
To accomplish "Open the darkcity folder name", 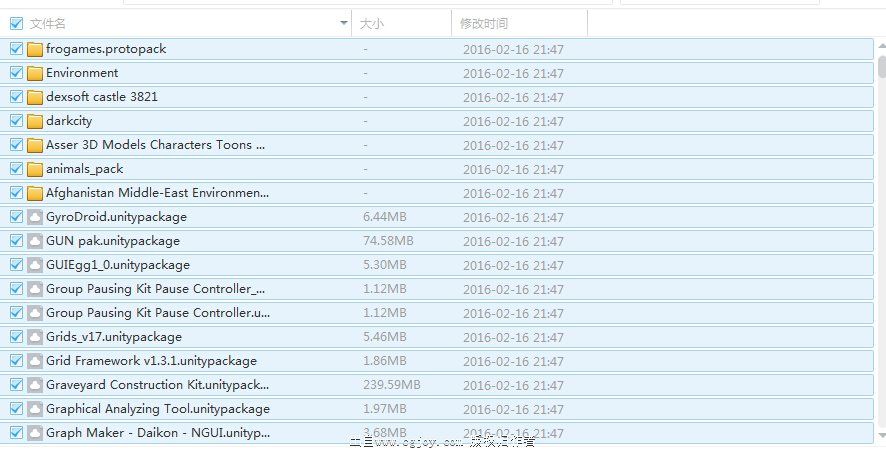I will (x=69, y=121).
